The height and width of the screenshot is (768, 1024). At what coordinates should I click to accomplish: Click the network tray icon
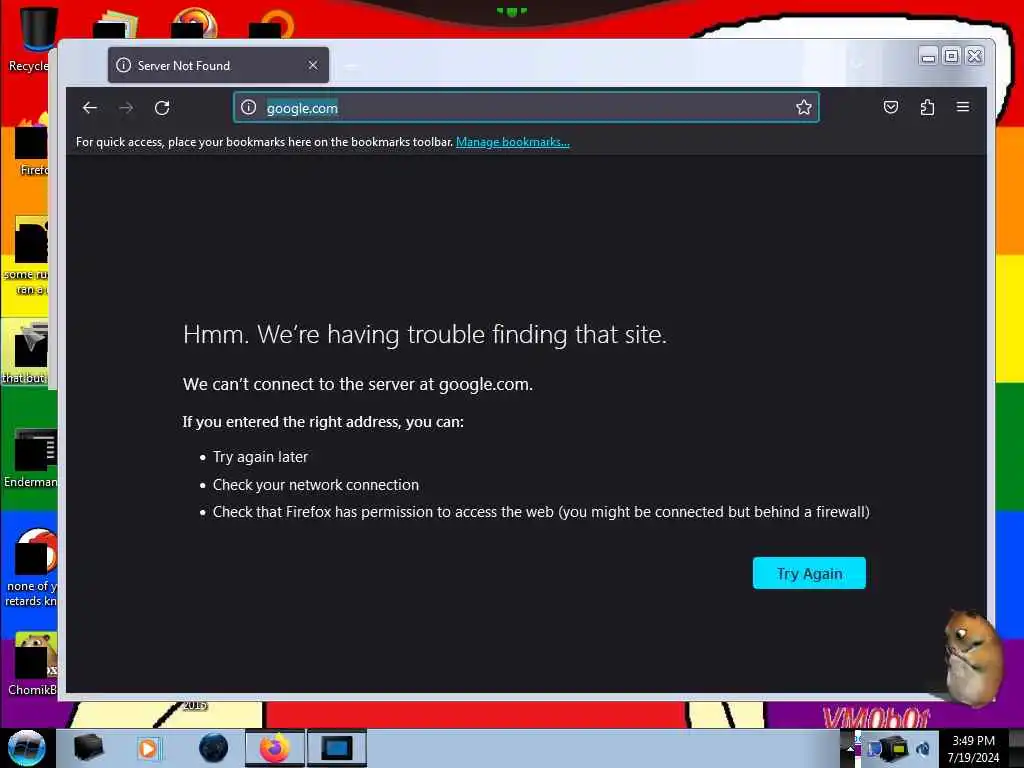[x=893, y=748]
